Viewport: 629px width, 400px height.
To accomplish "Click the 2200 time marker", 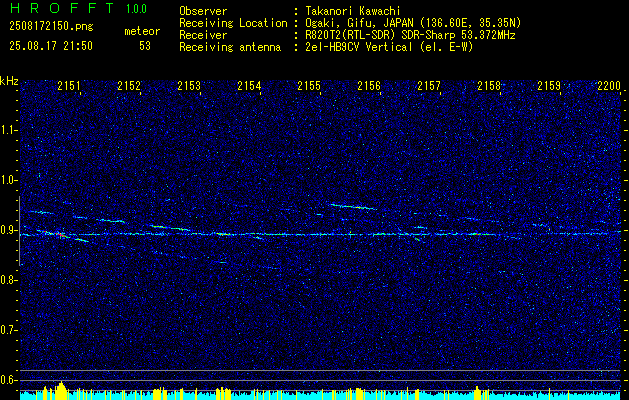I will coord(609,86).
